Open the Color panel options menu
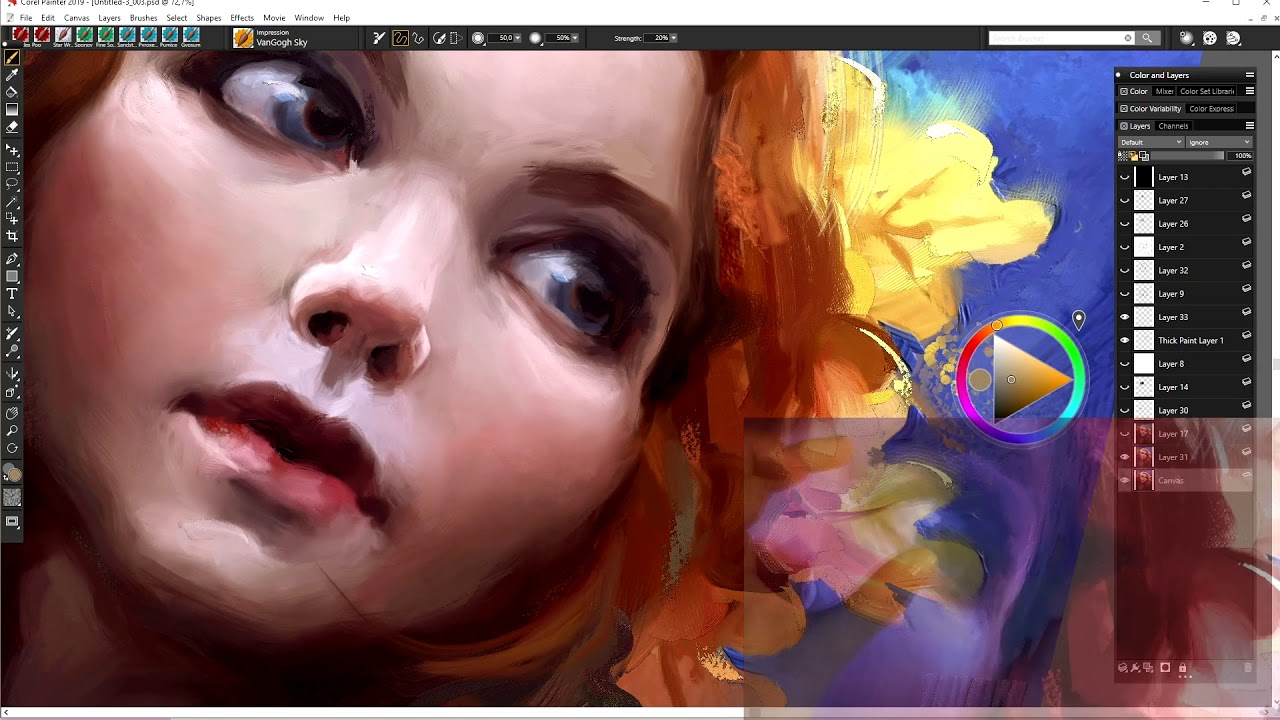The width and height of the screenshot is (1280, 720). (1249, 91)
